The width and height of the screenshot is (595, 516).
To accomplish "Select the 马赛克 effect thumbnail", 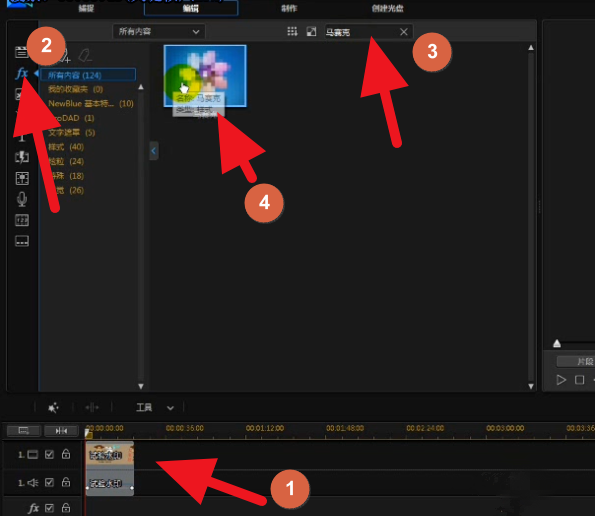I will [x=205, y=76].
